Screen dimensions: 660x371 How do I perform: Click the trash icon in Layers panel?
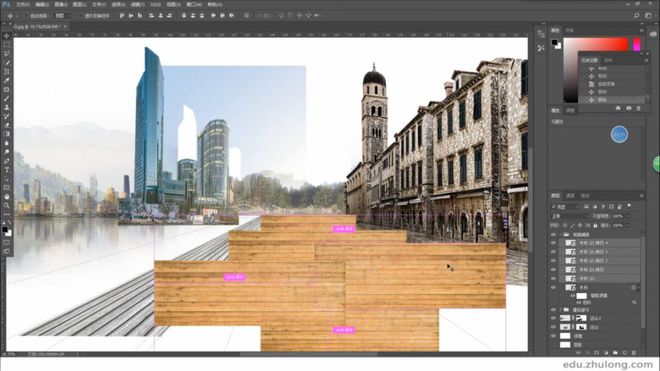[x=634, y=352]
